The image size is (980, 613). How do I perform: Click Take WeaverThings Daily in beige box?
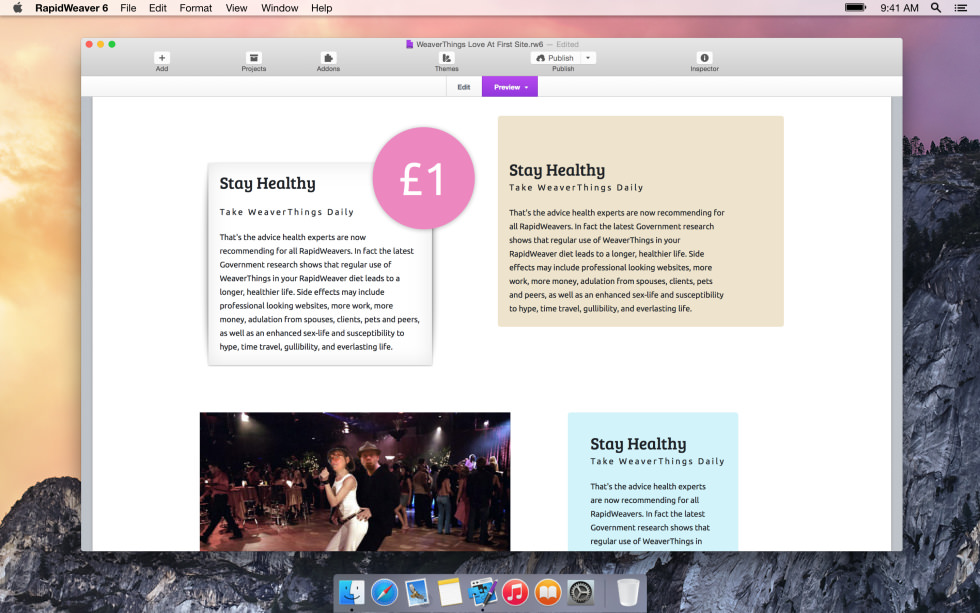tap(576, 187)
